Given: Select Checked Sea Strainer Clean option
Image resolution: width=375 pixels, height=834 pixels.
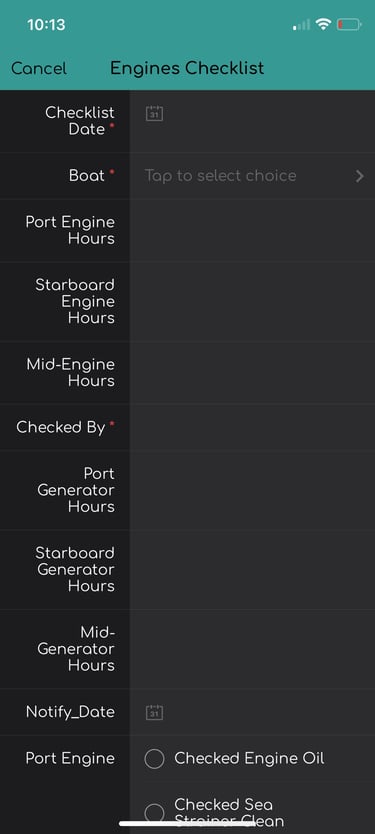Looking at the screenshot, I should (154, 813).
